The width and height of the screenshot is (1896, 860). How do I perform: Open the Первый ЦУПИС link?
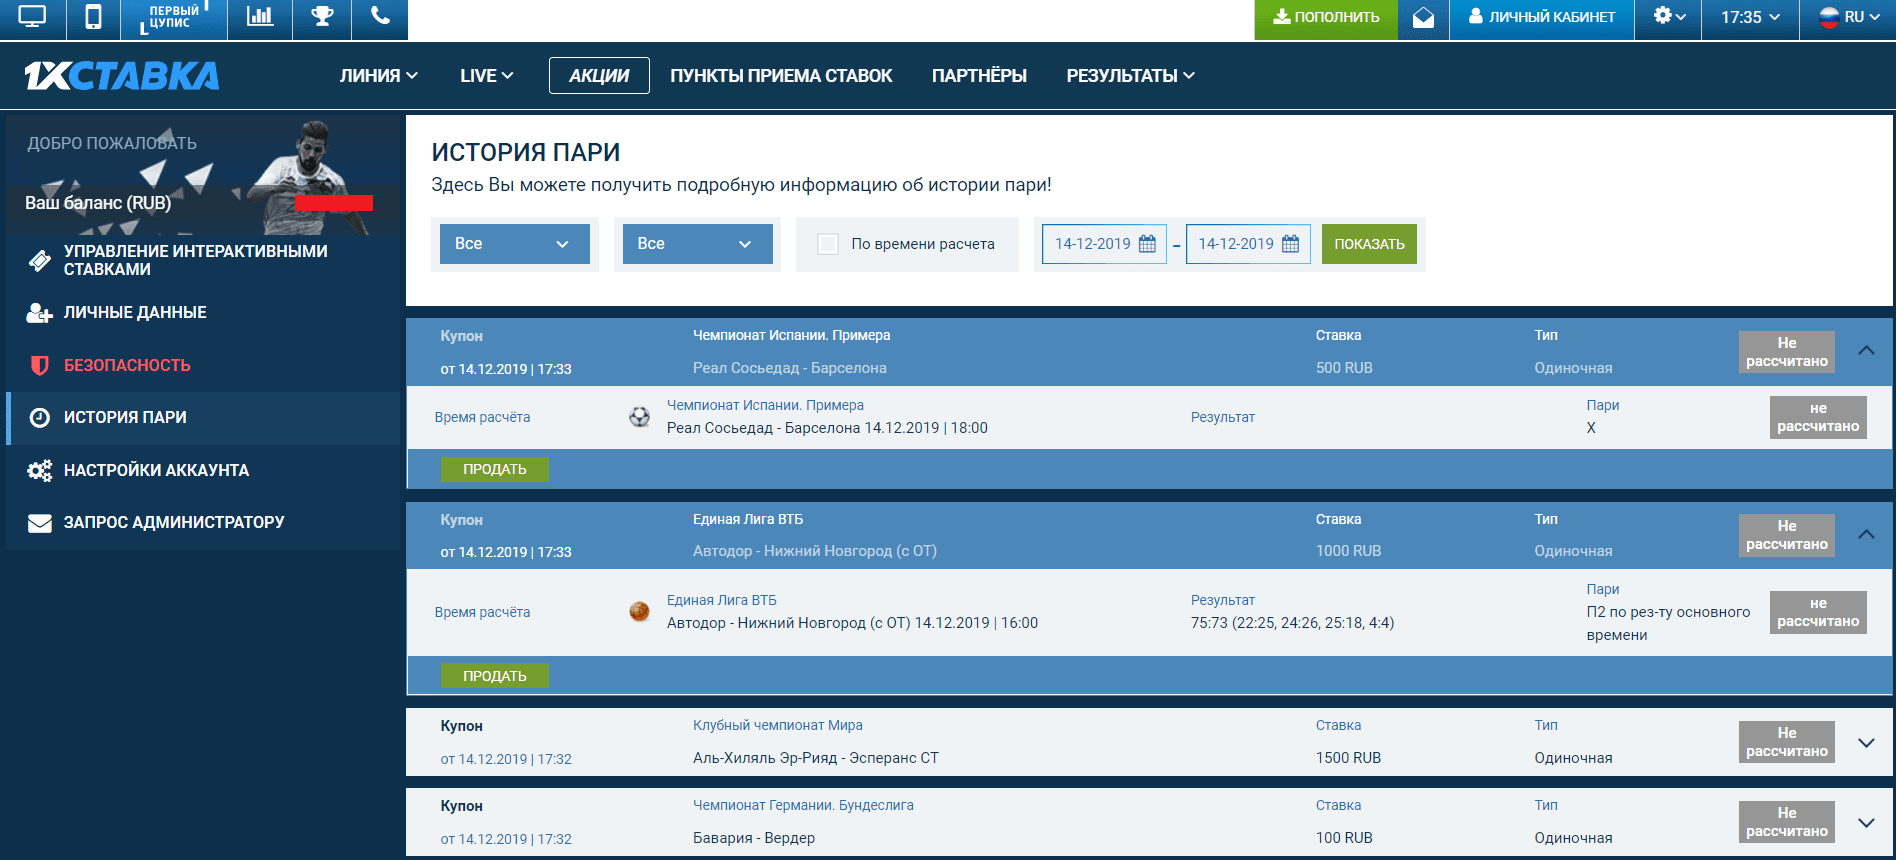(x=174, y=18)
